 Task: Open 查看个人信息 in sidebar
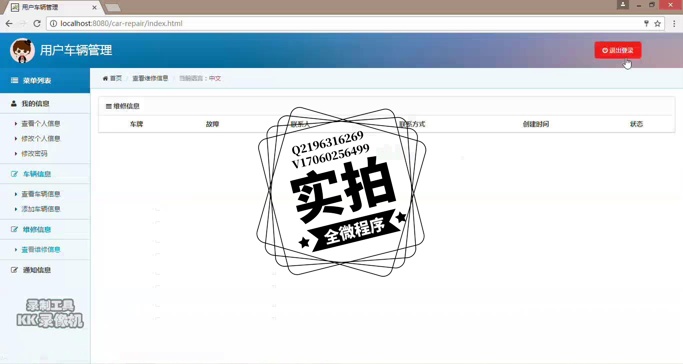[x=41, y=124]
